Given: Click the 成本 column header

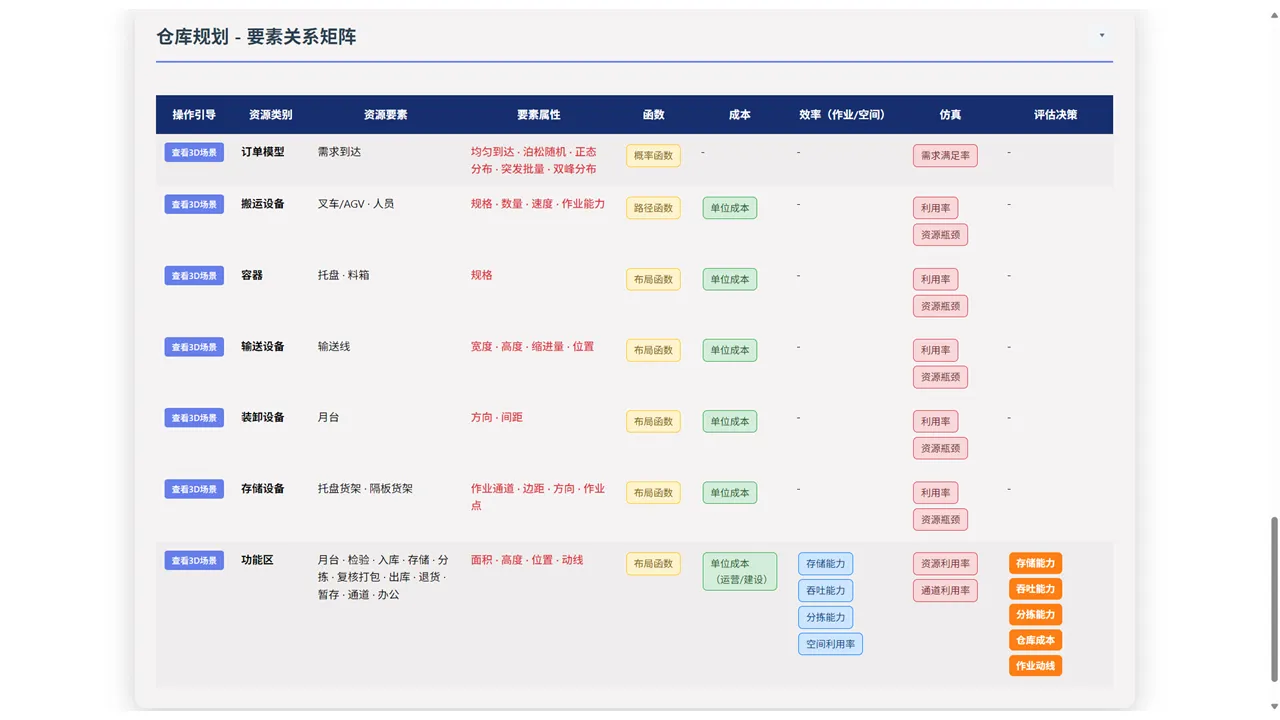Looking at the screenshot, I should point(740,115).
